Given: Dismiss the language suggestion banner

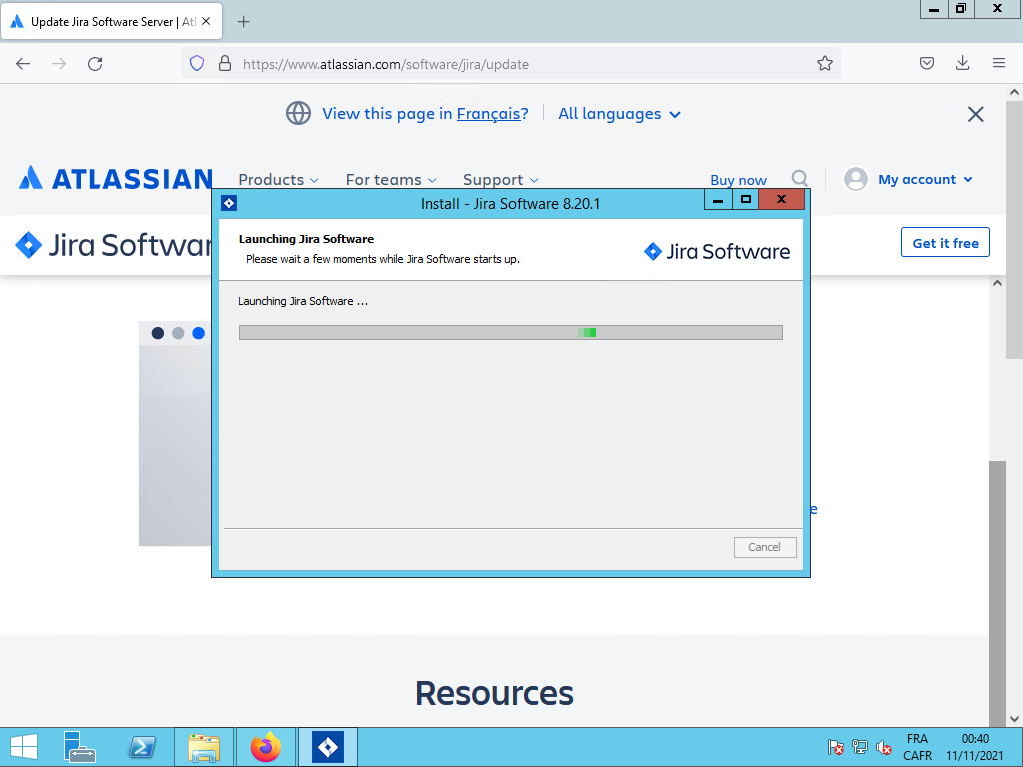Looking at the screenshot, I should (x=976, y=114).
